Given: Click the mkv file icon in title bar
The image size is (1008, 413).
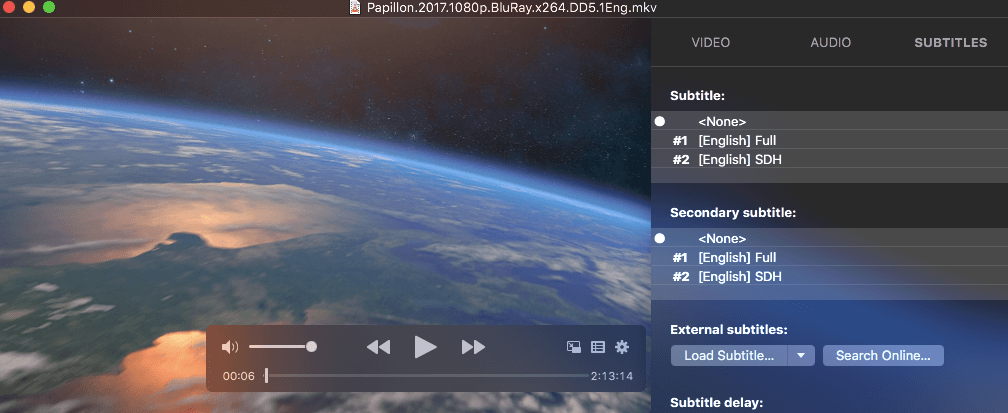Looking at the screenshot, I should point(356,7).
